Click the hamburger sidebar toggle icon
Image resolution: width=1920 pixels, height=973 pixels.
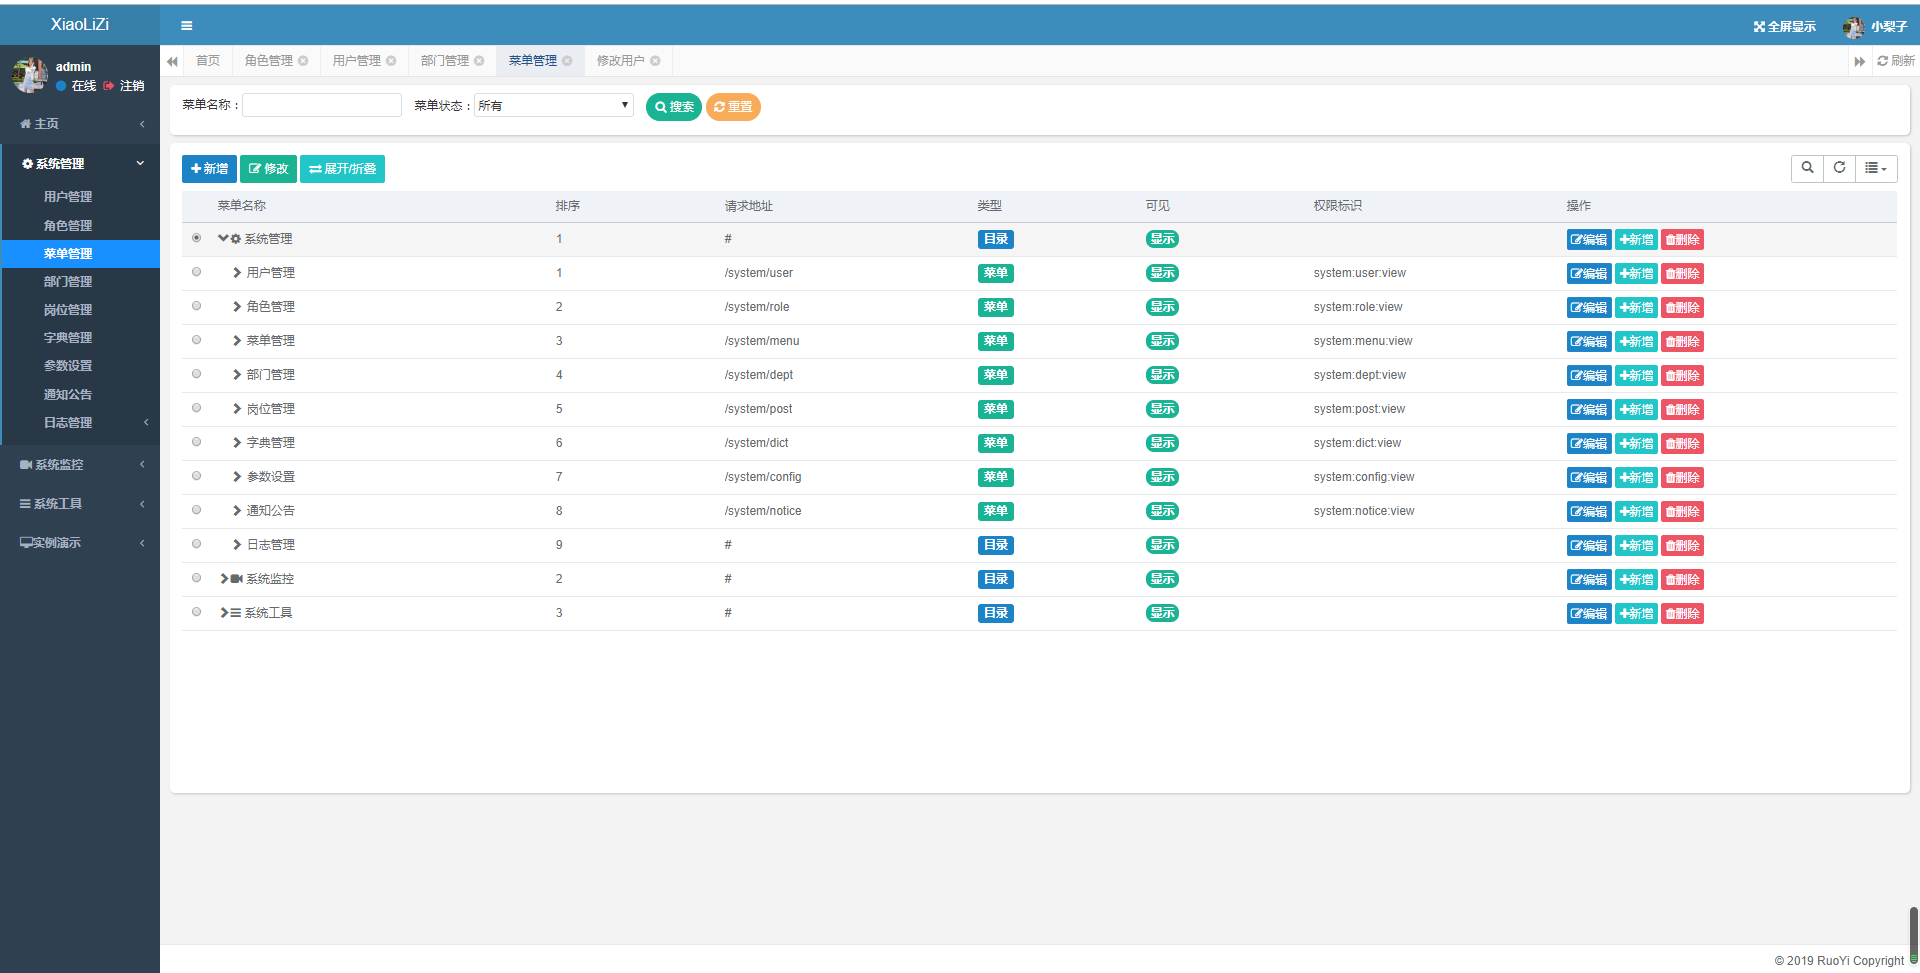(x=186, y=26)
